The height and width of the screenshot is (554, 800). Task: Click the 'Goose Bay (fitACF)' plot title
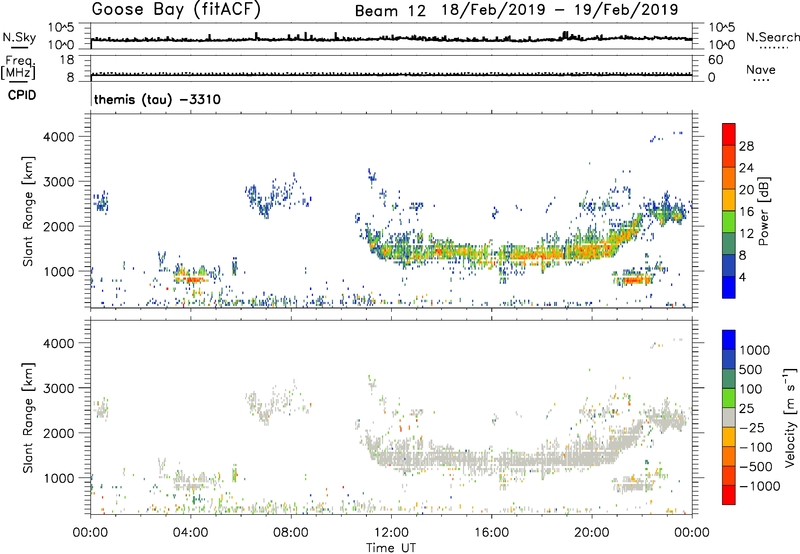coord(176,10)
